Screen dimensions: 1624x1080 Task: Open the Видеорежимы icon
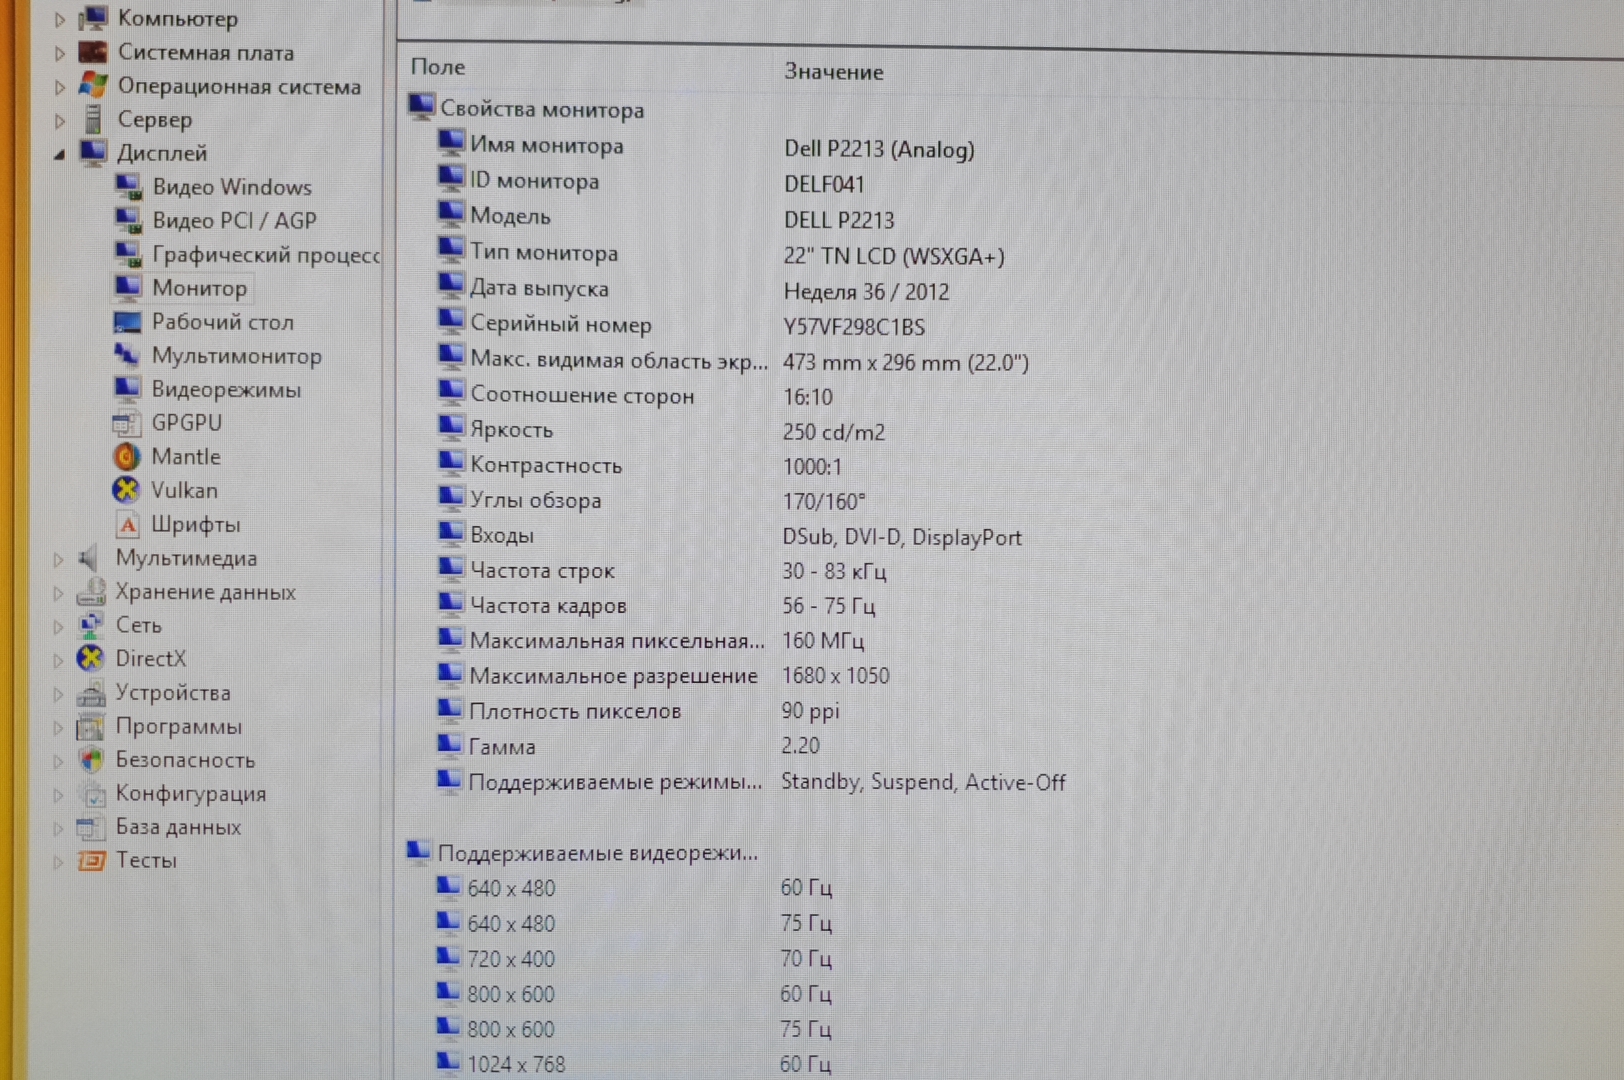(127, 389)
